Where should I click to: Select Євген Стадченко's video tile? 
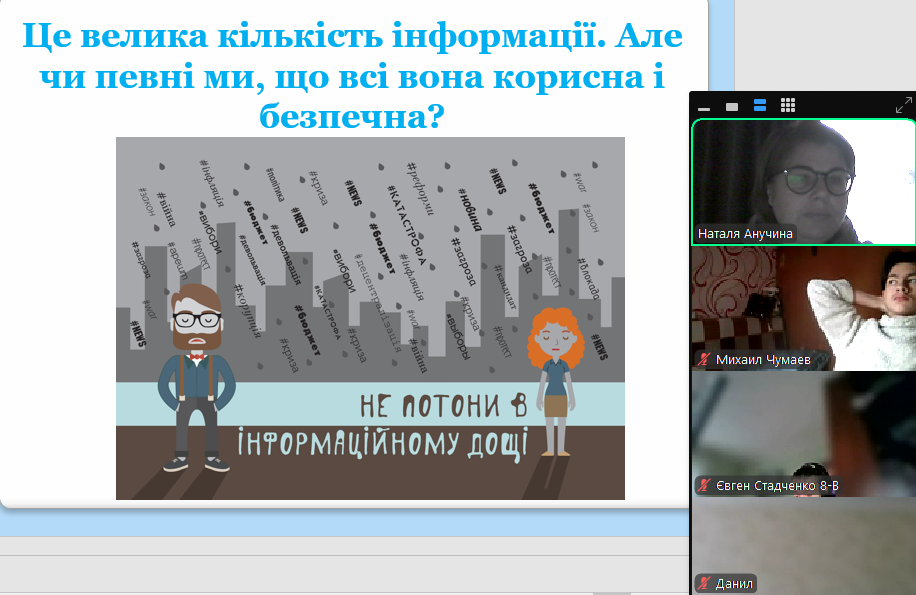click(802, 430)
